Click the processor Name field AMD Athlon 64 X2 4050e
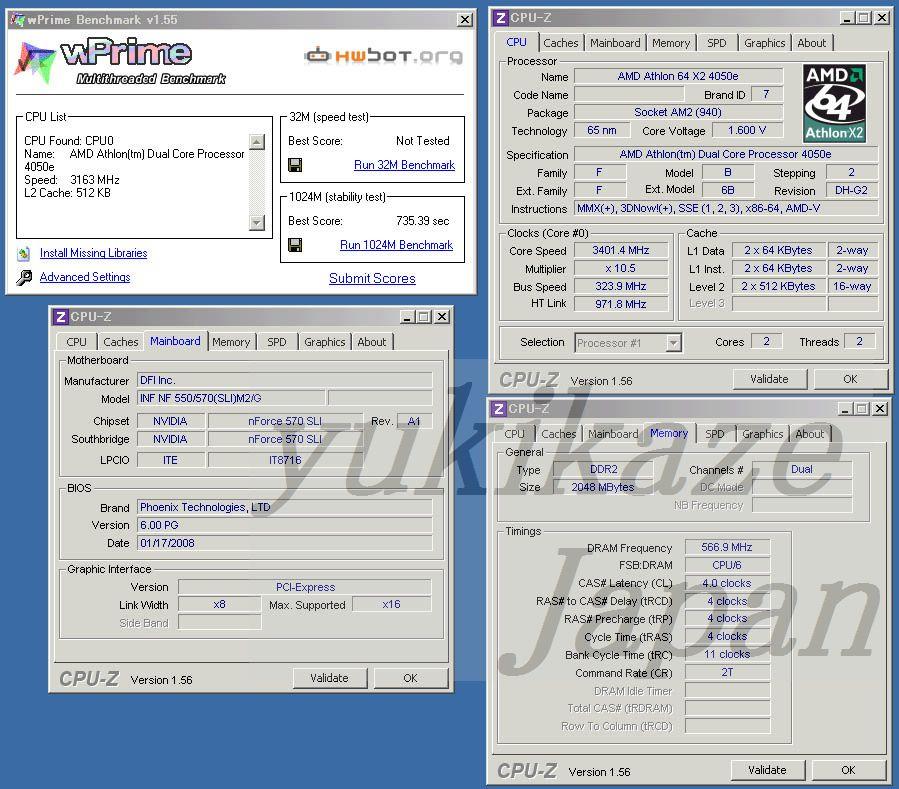The image size is (899, 789). (x=678, y=76)
